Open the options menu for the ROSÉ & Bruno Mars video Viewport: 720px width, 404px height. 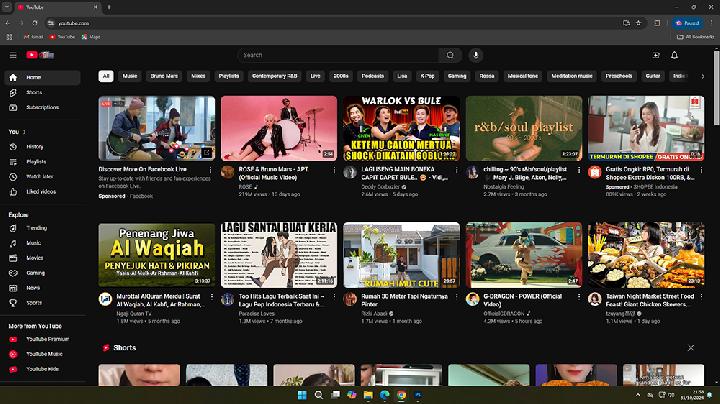(x=335, y=171)
